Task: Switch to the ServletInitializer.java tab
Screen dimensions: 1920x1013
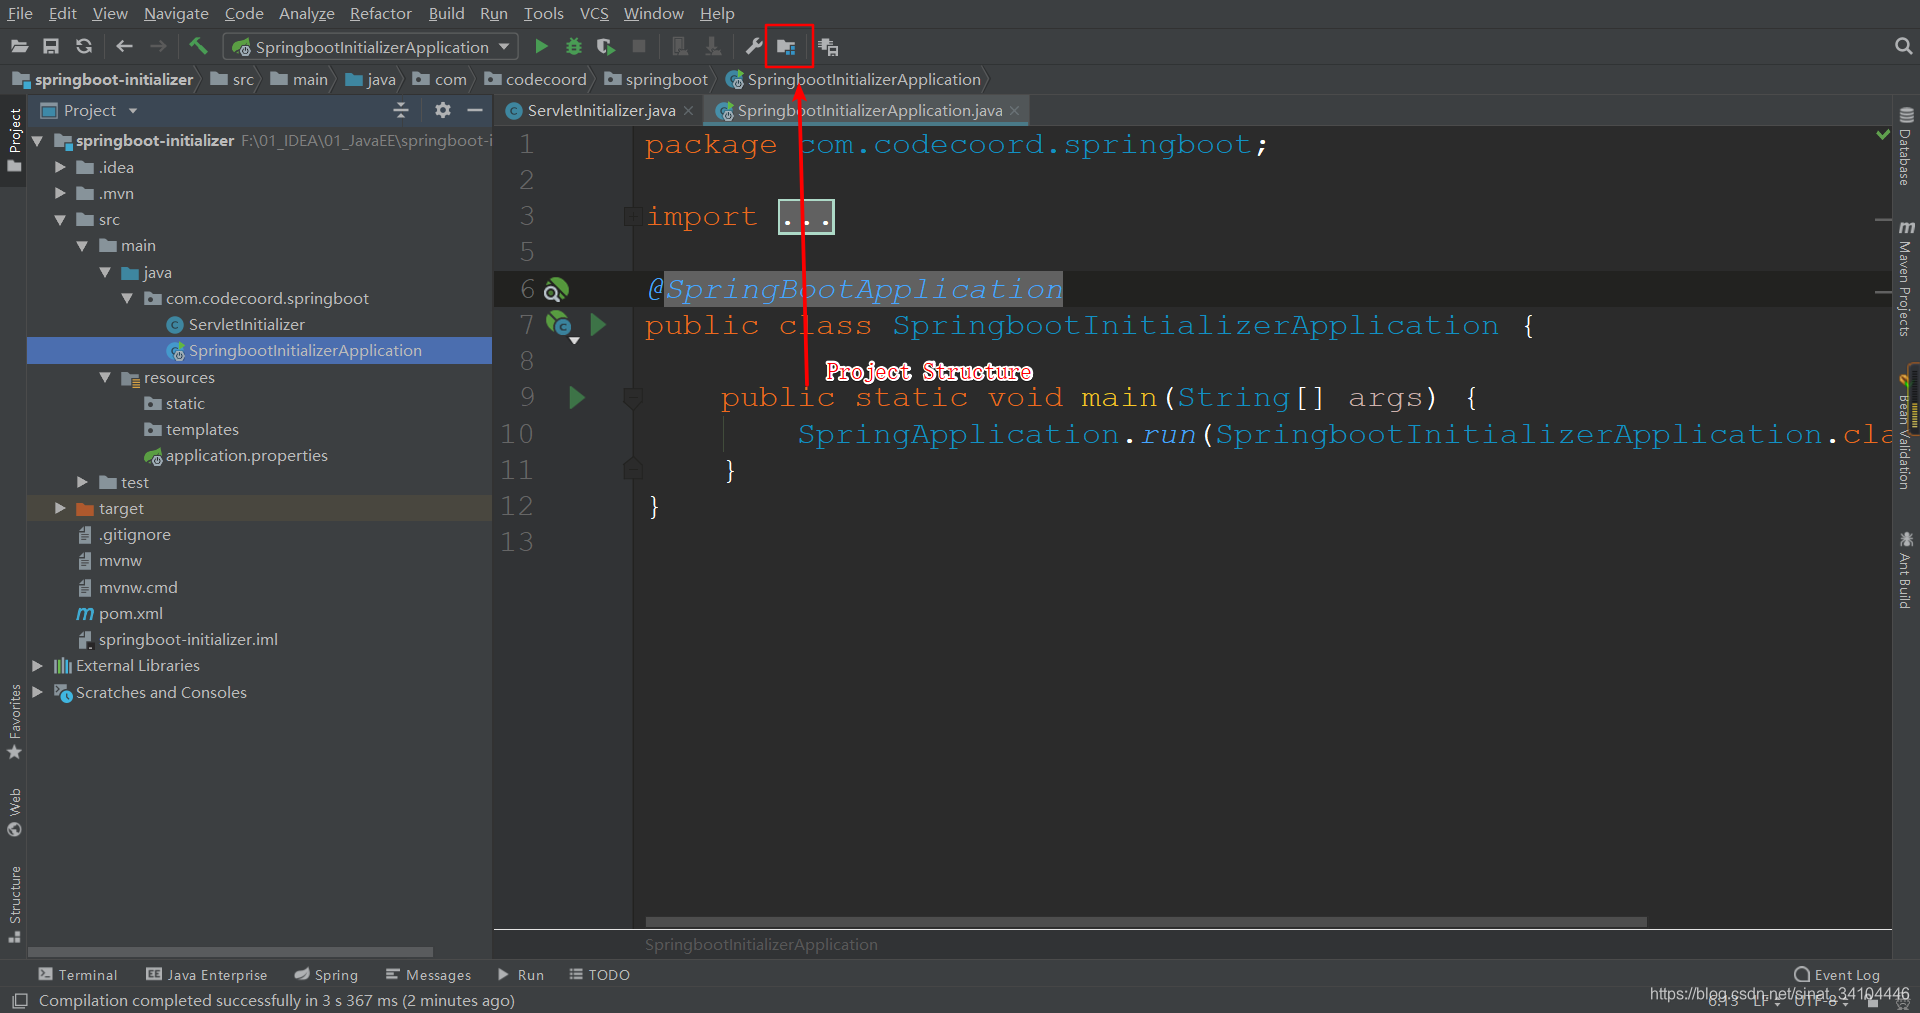Action: pos(597,110)
